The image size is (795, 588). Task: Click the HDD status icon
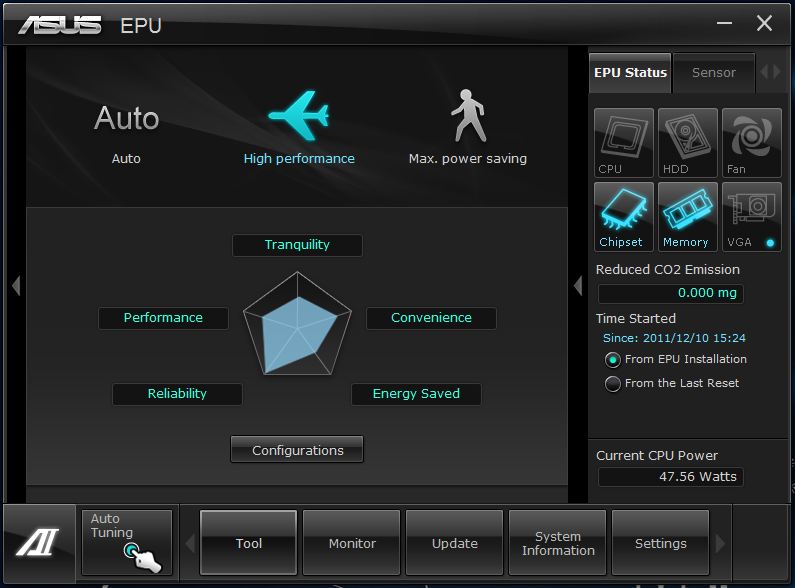[x=688, y=142]
